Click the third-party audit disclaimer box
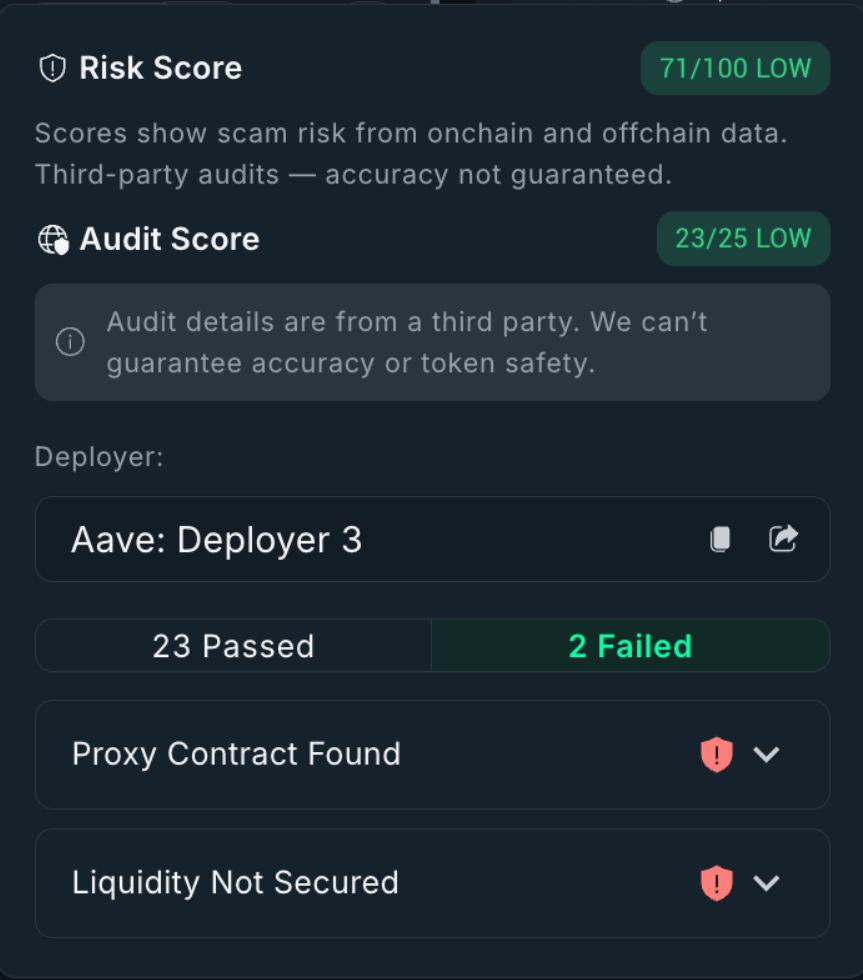Screen dimensions: 863x980 tap(432, 342)
